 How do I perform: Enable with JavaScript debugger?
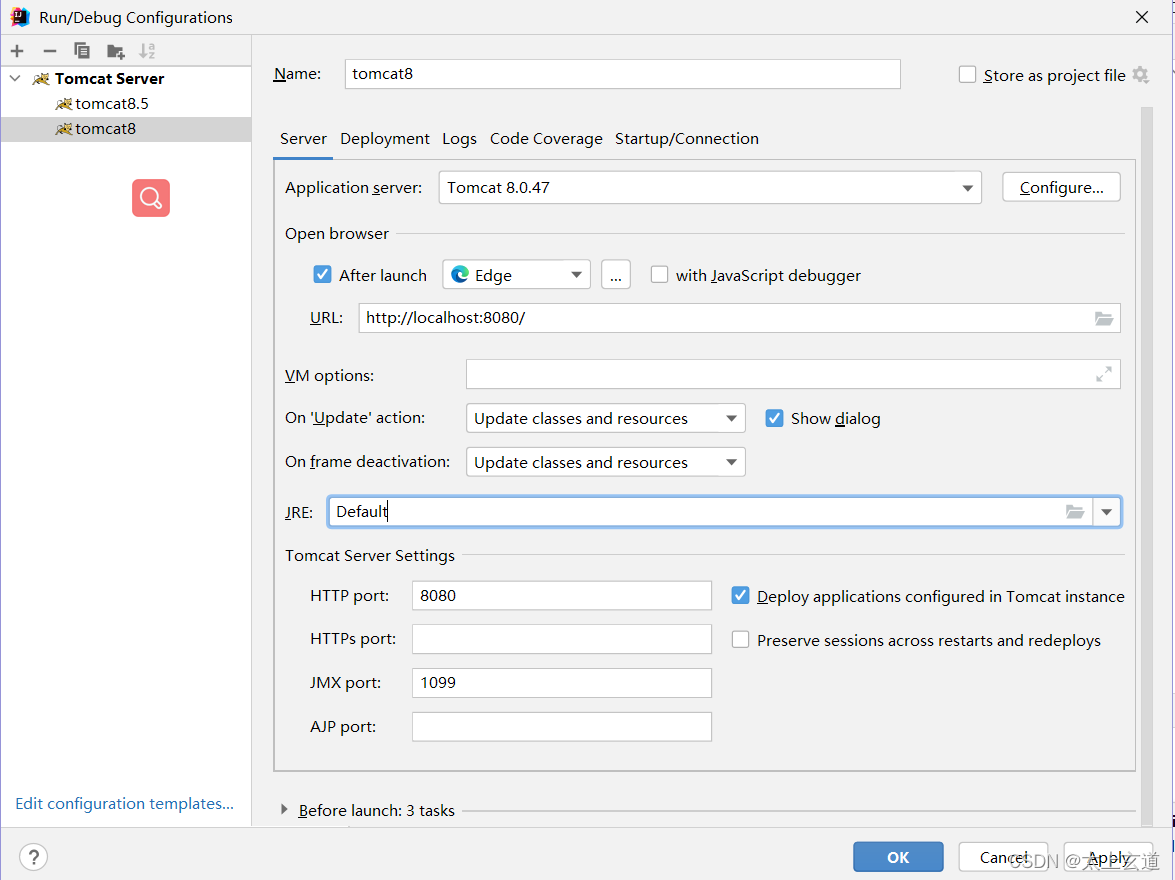[x=659, y=275]
